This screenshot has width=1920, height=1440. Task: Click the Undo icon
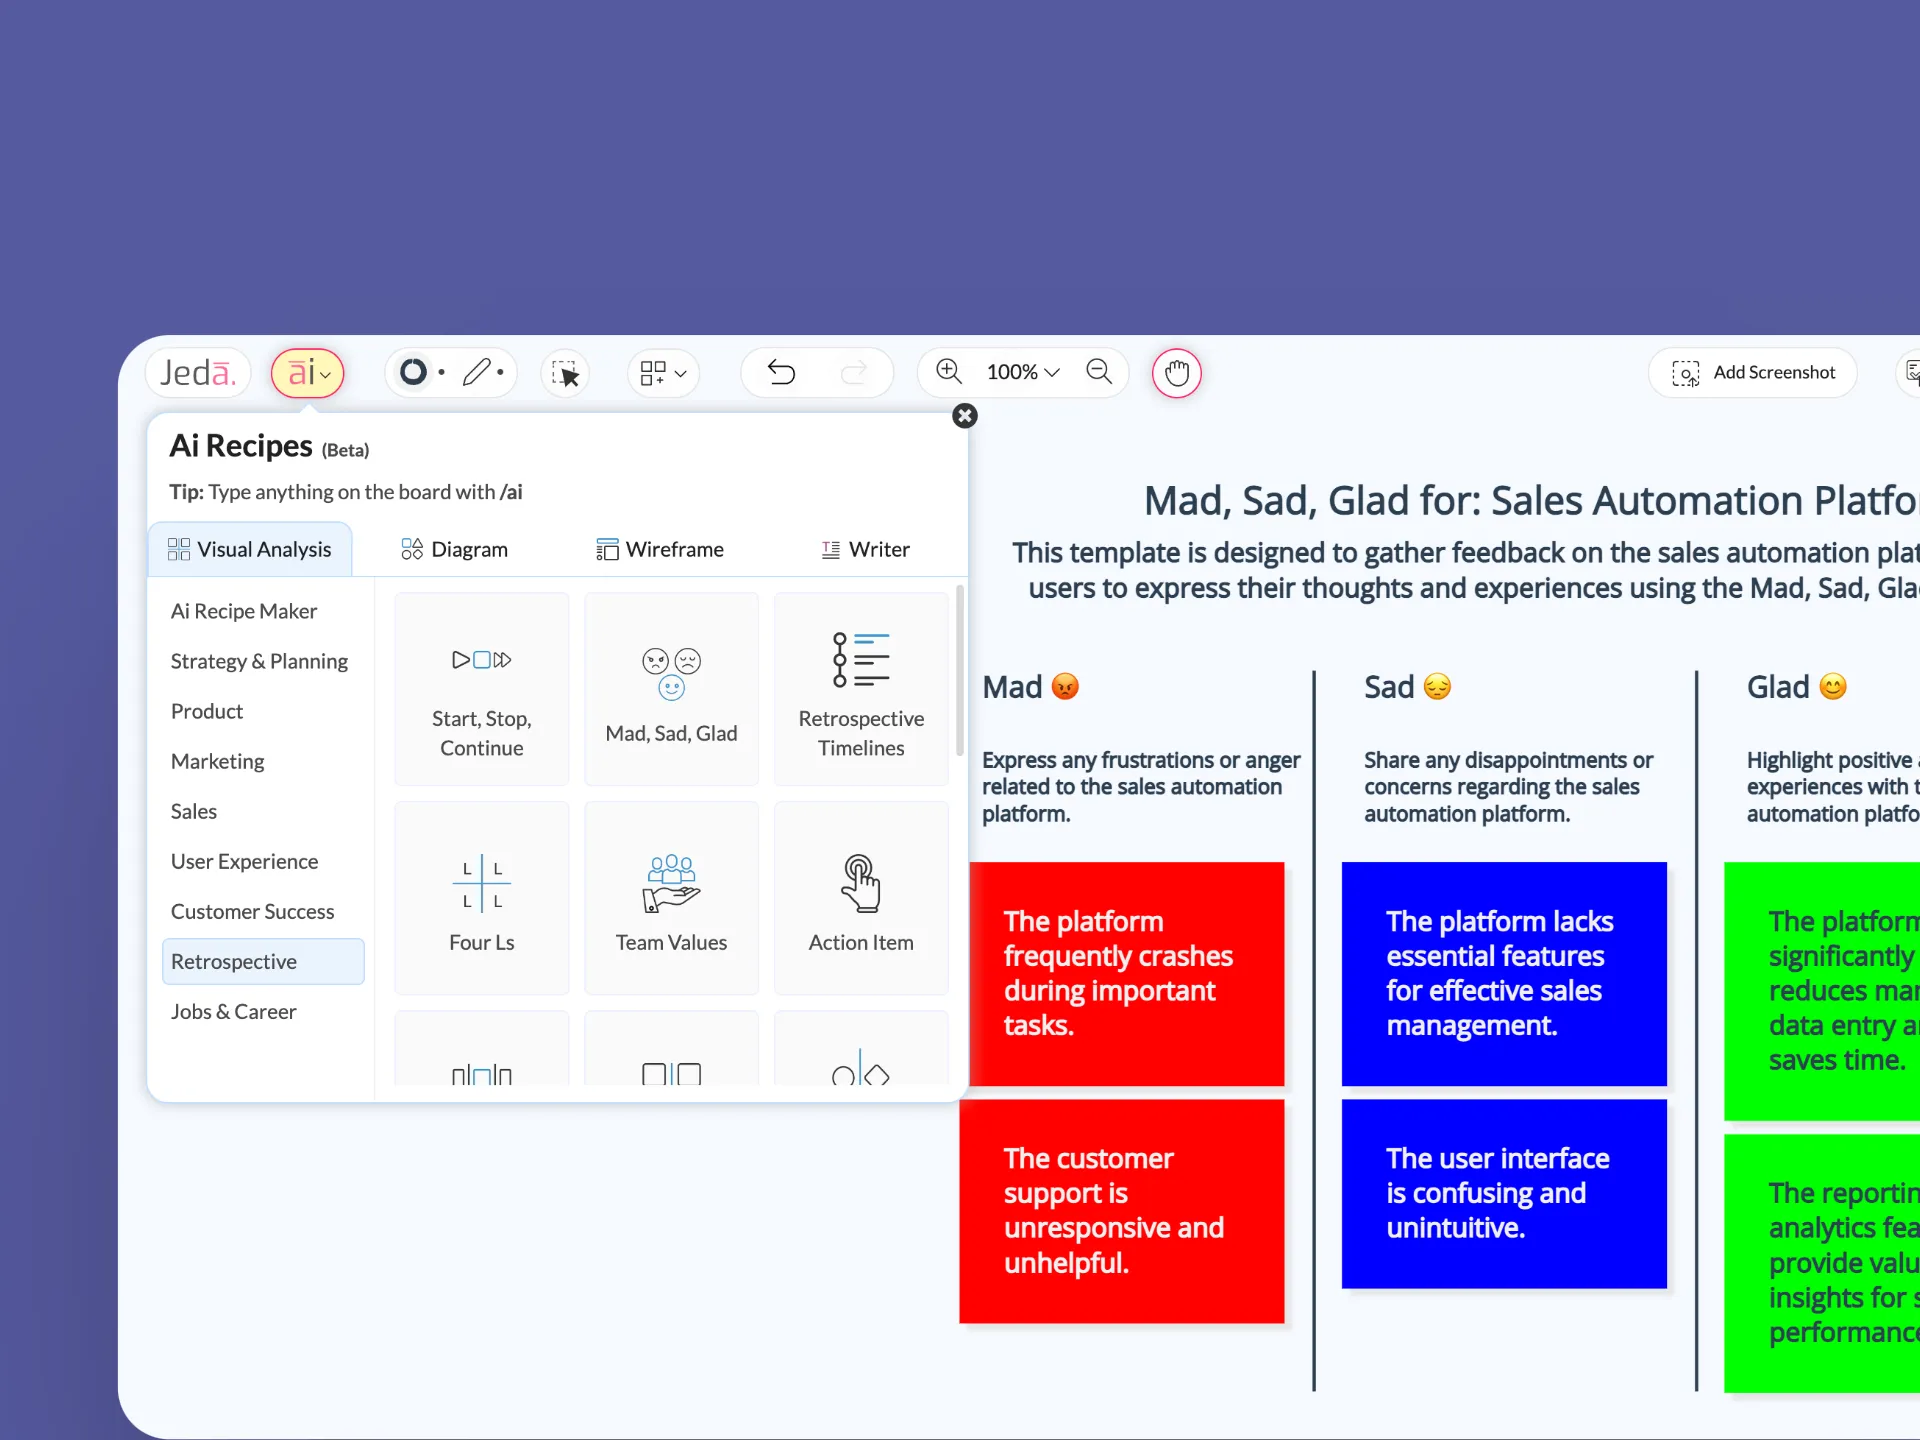tap(781, 372)
